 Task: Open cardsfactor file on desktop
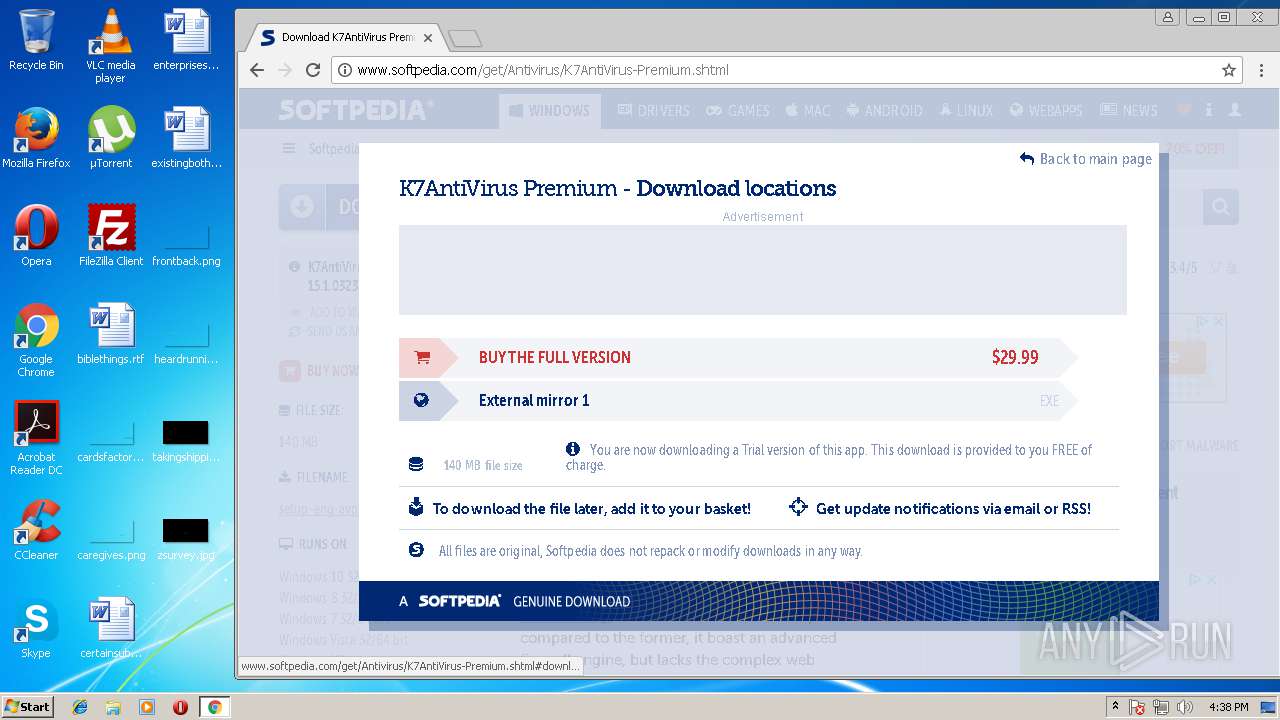[110, 441]
